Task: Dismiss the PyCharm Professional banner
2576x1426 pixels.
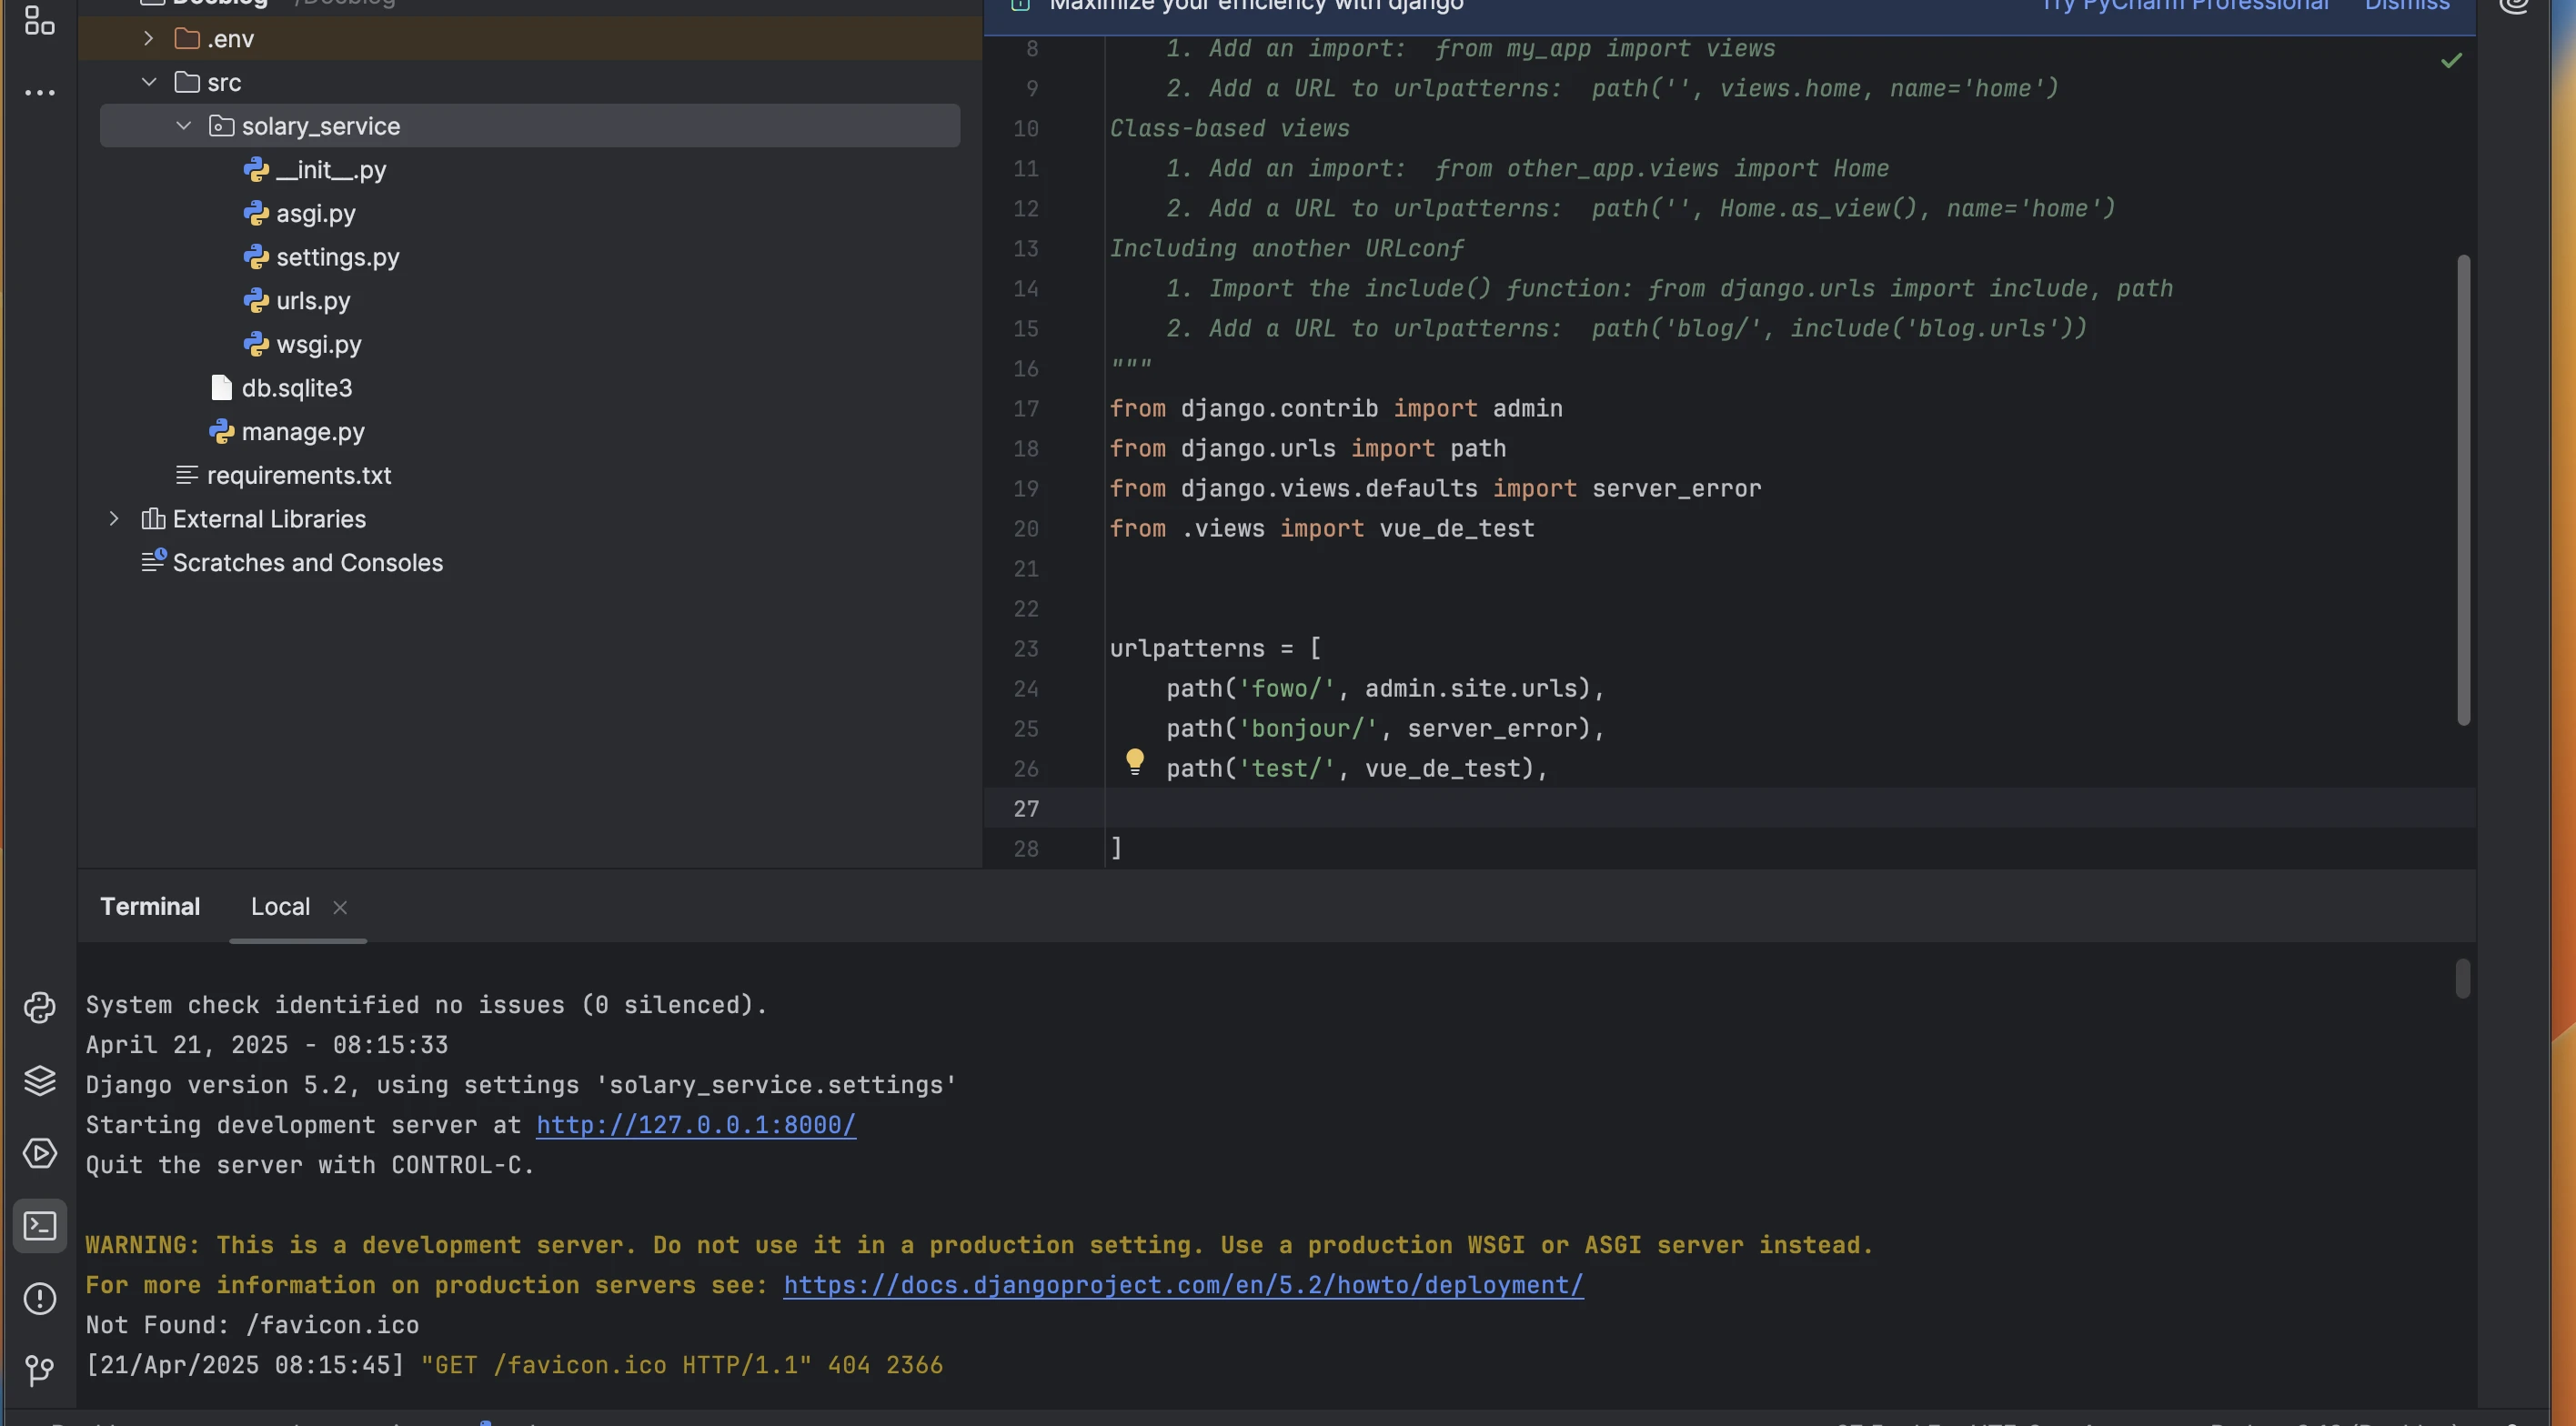Action: (2406, 6)
